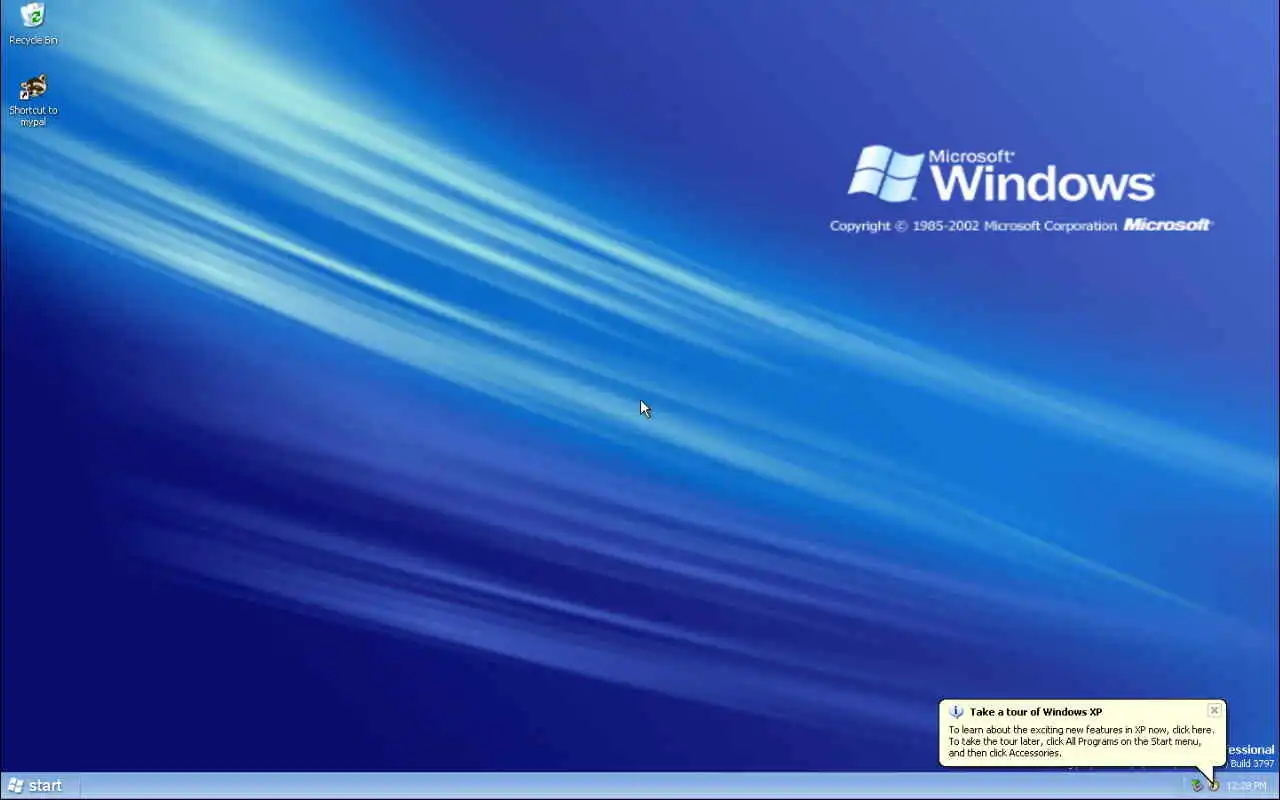
Task: Click the green network tray icon
Action: (x=1196, y=786)
